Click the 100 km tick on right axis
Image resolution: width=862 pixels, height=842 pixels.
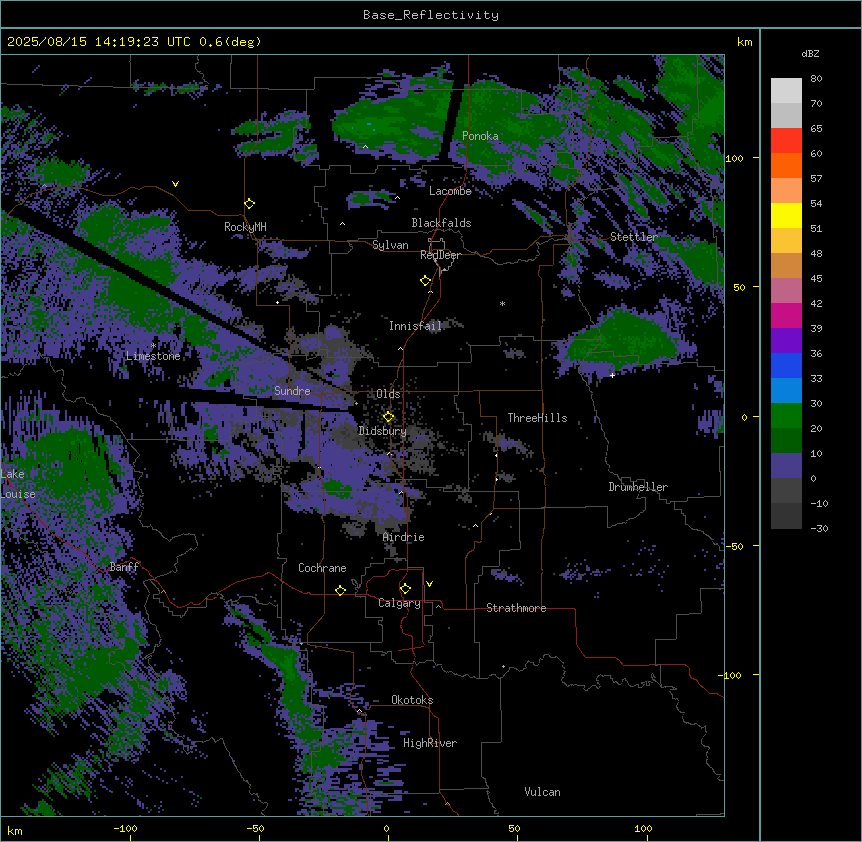pos(734,158)
